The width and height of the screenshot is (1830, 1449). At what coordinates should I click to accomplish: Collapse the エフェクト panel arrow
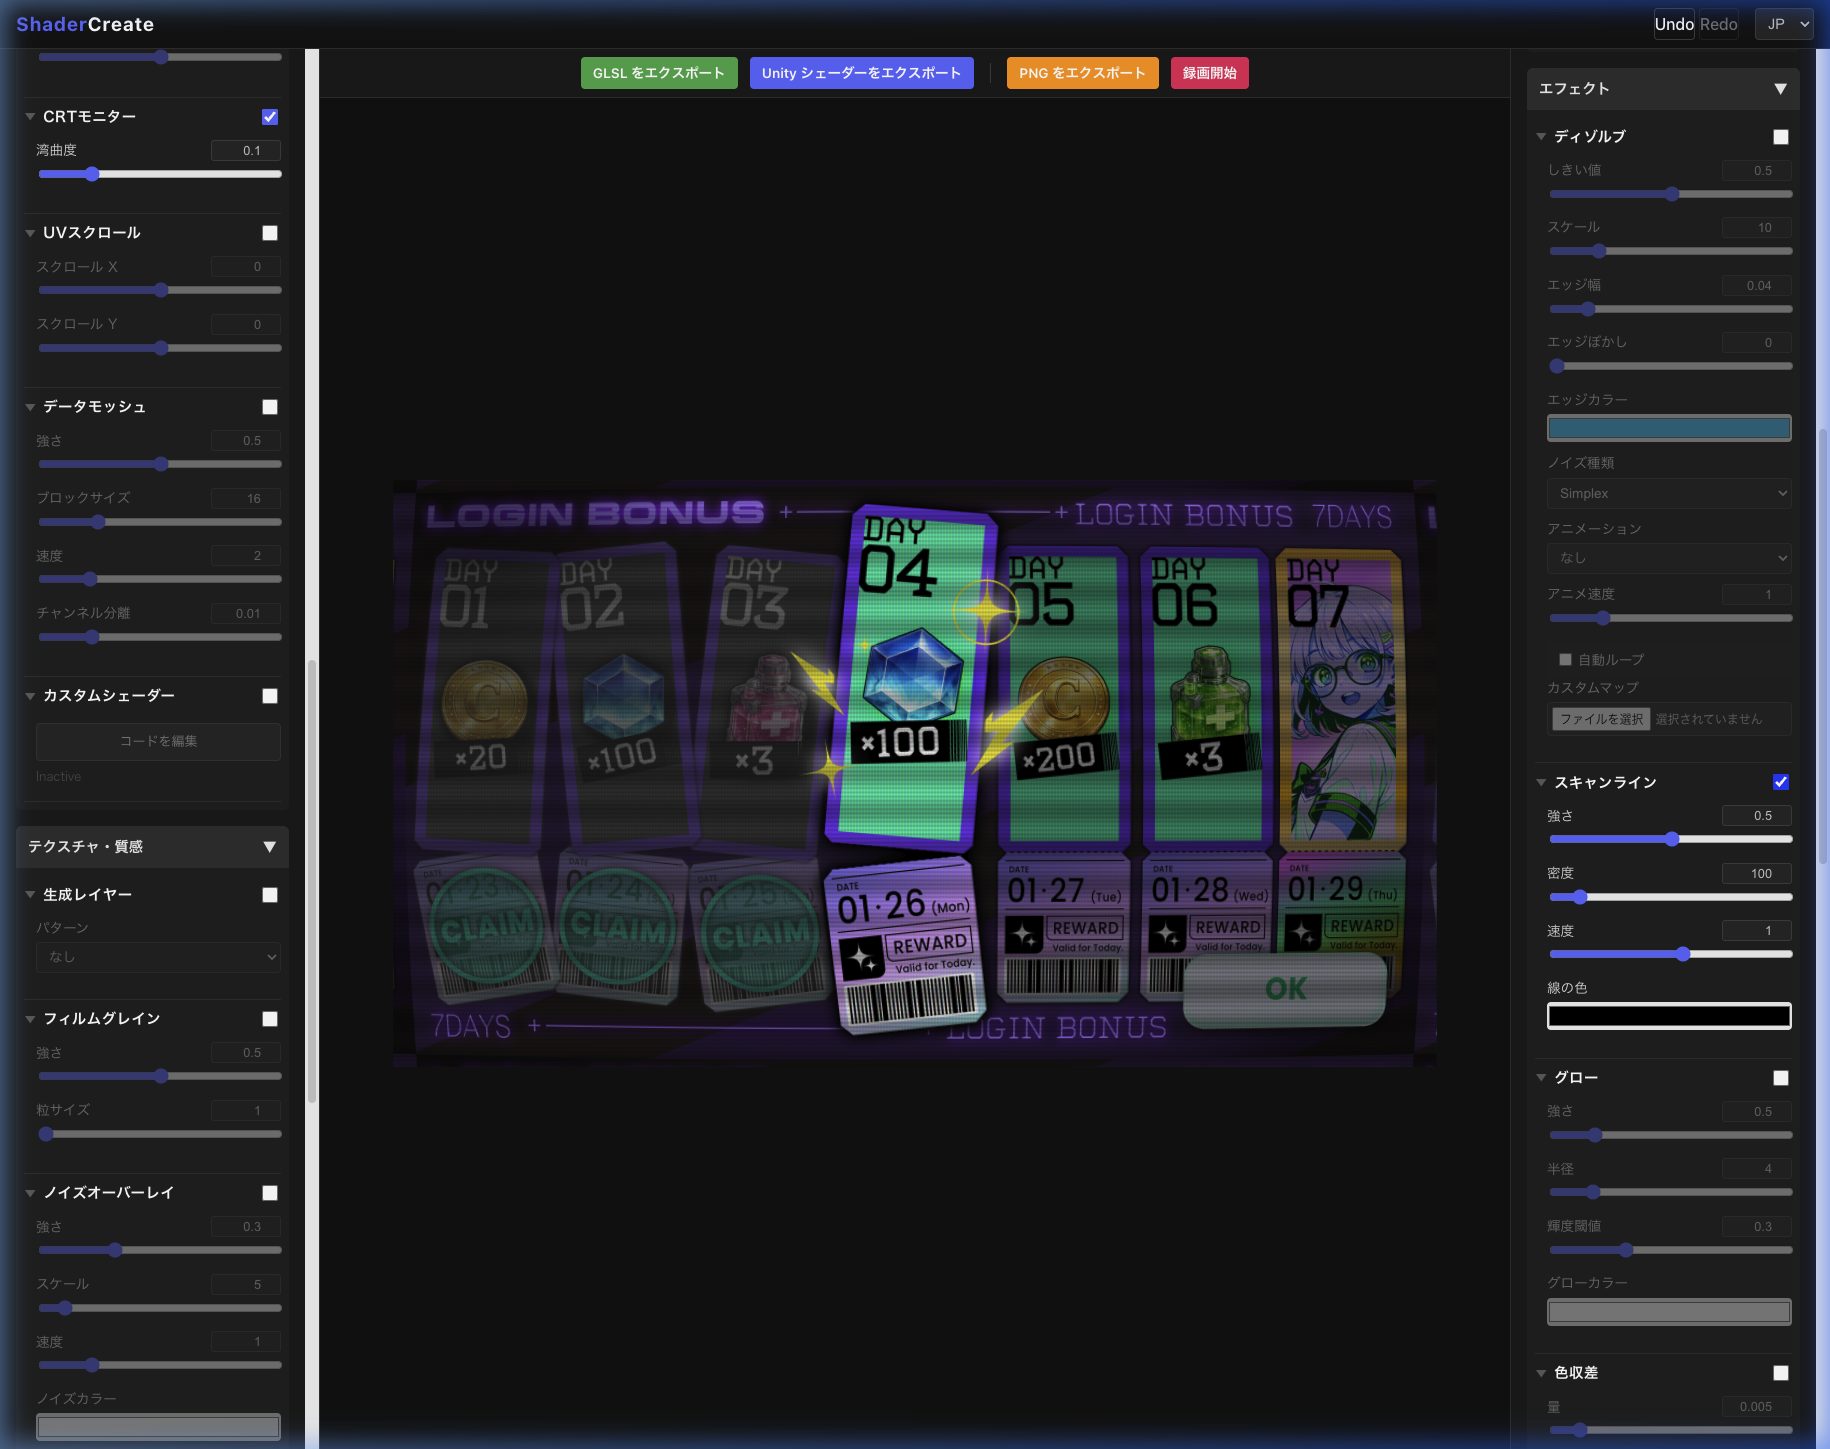point(1780,89)
